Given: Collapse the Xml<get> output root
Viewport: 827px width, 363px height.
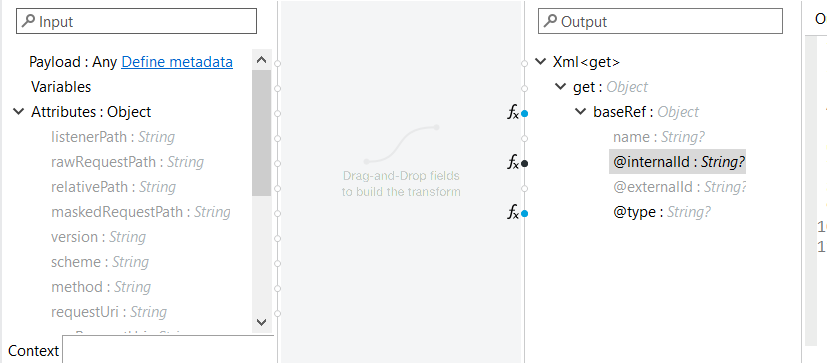Looking at the screenshot, I should [540, 61].
